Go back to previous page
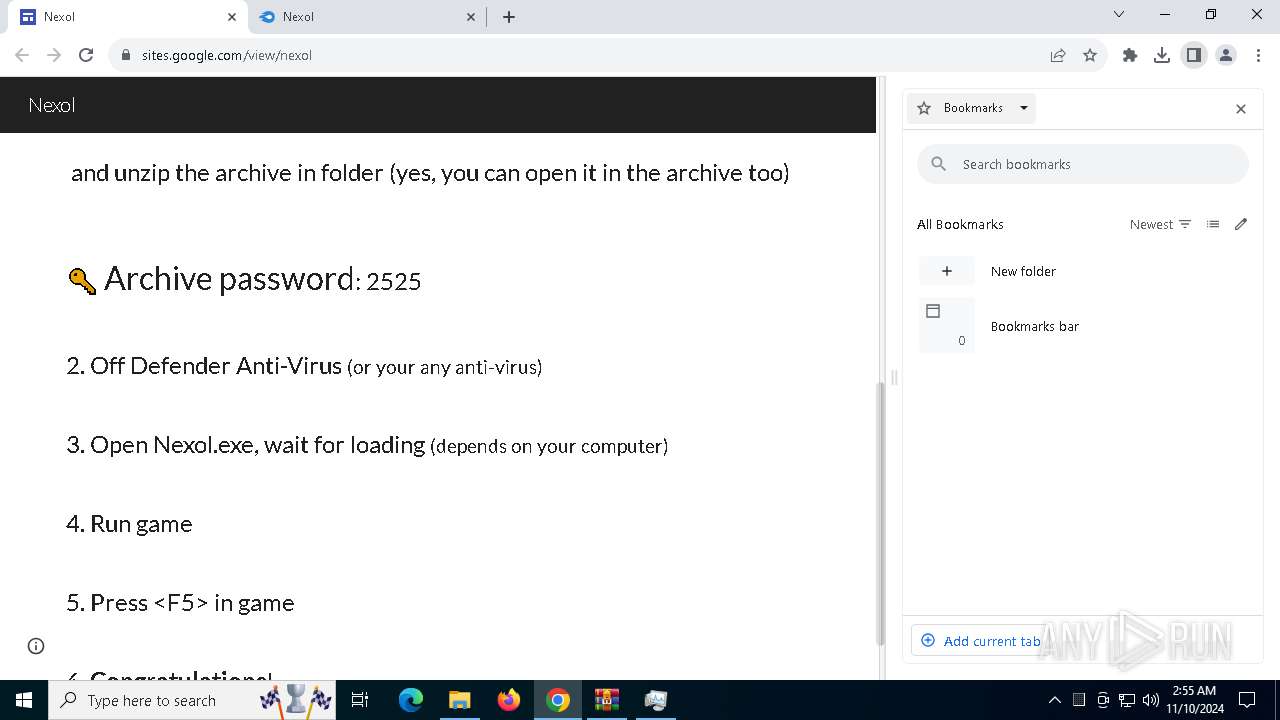The image size is (1280, 720). pos(22,55)
